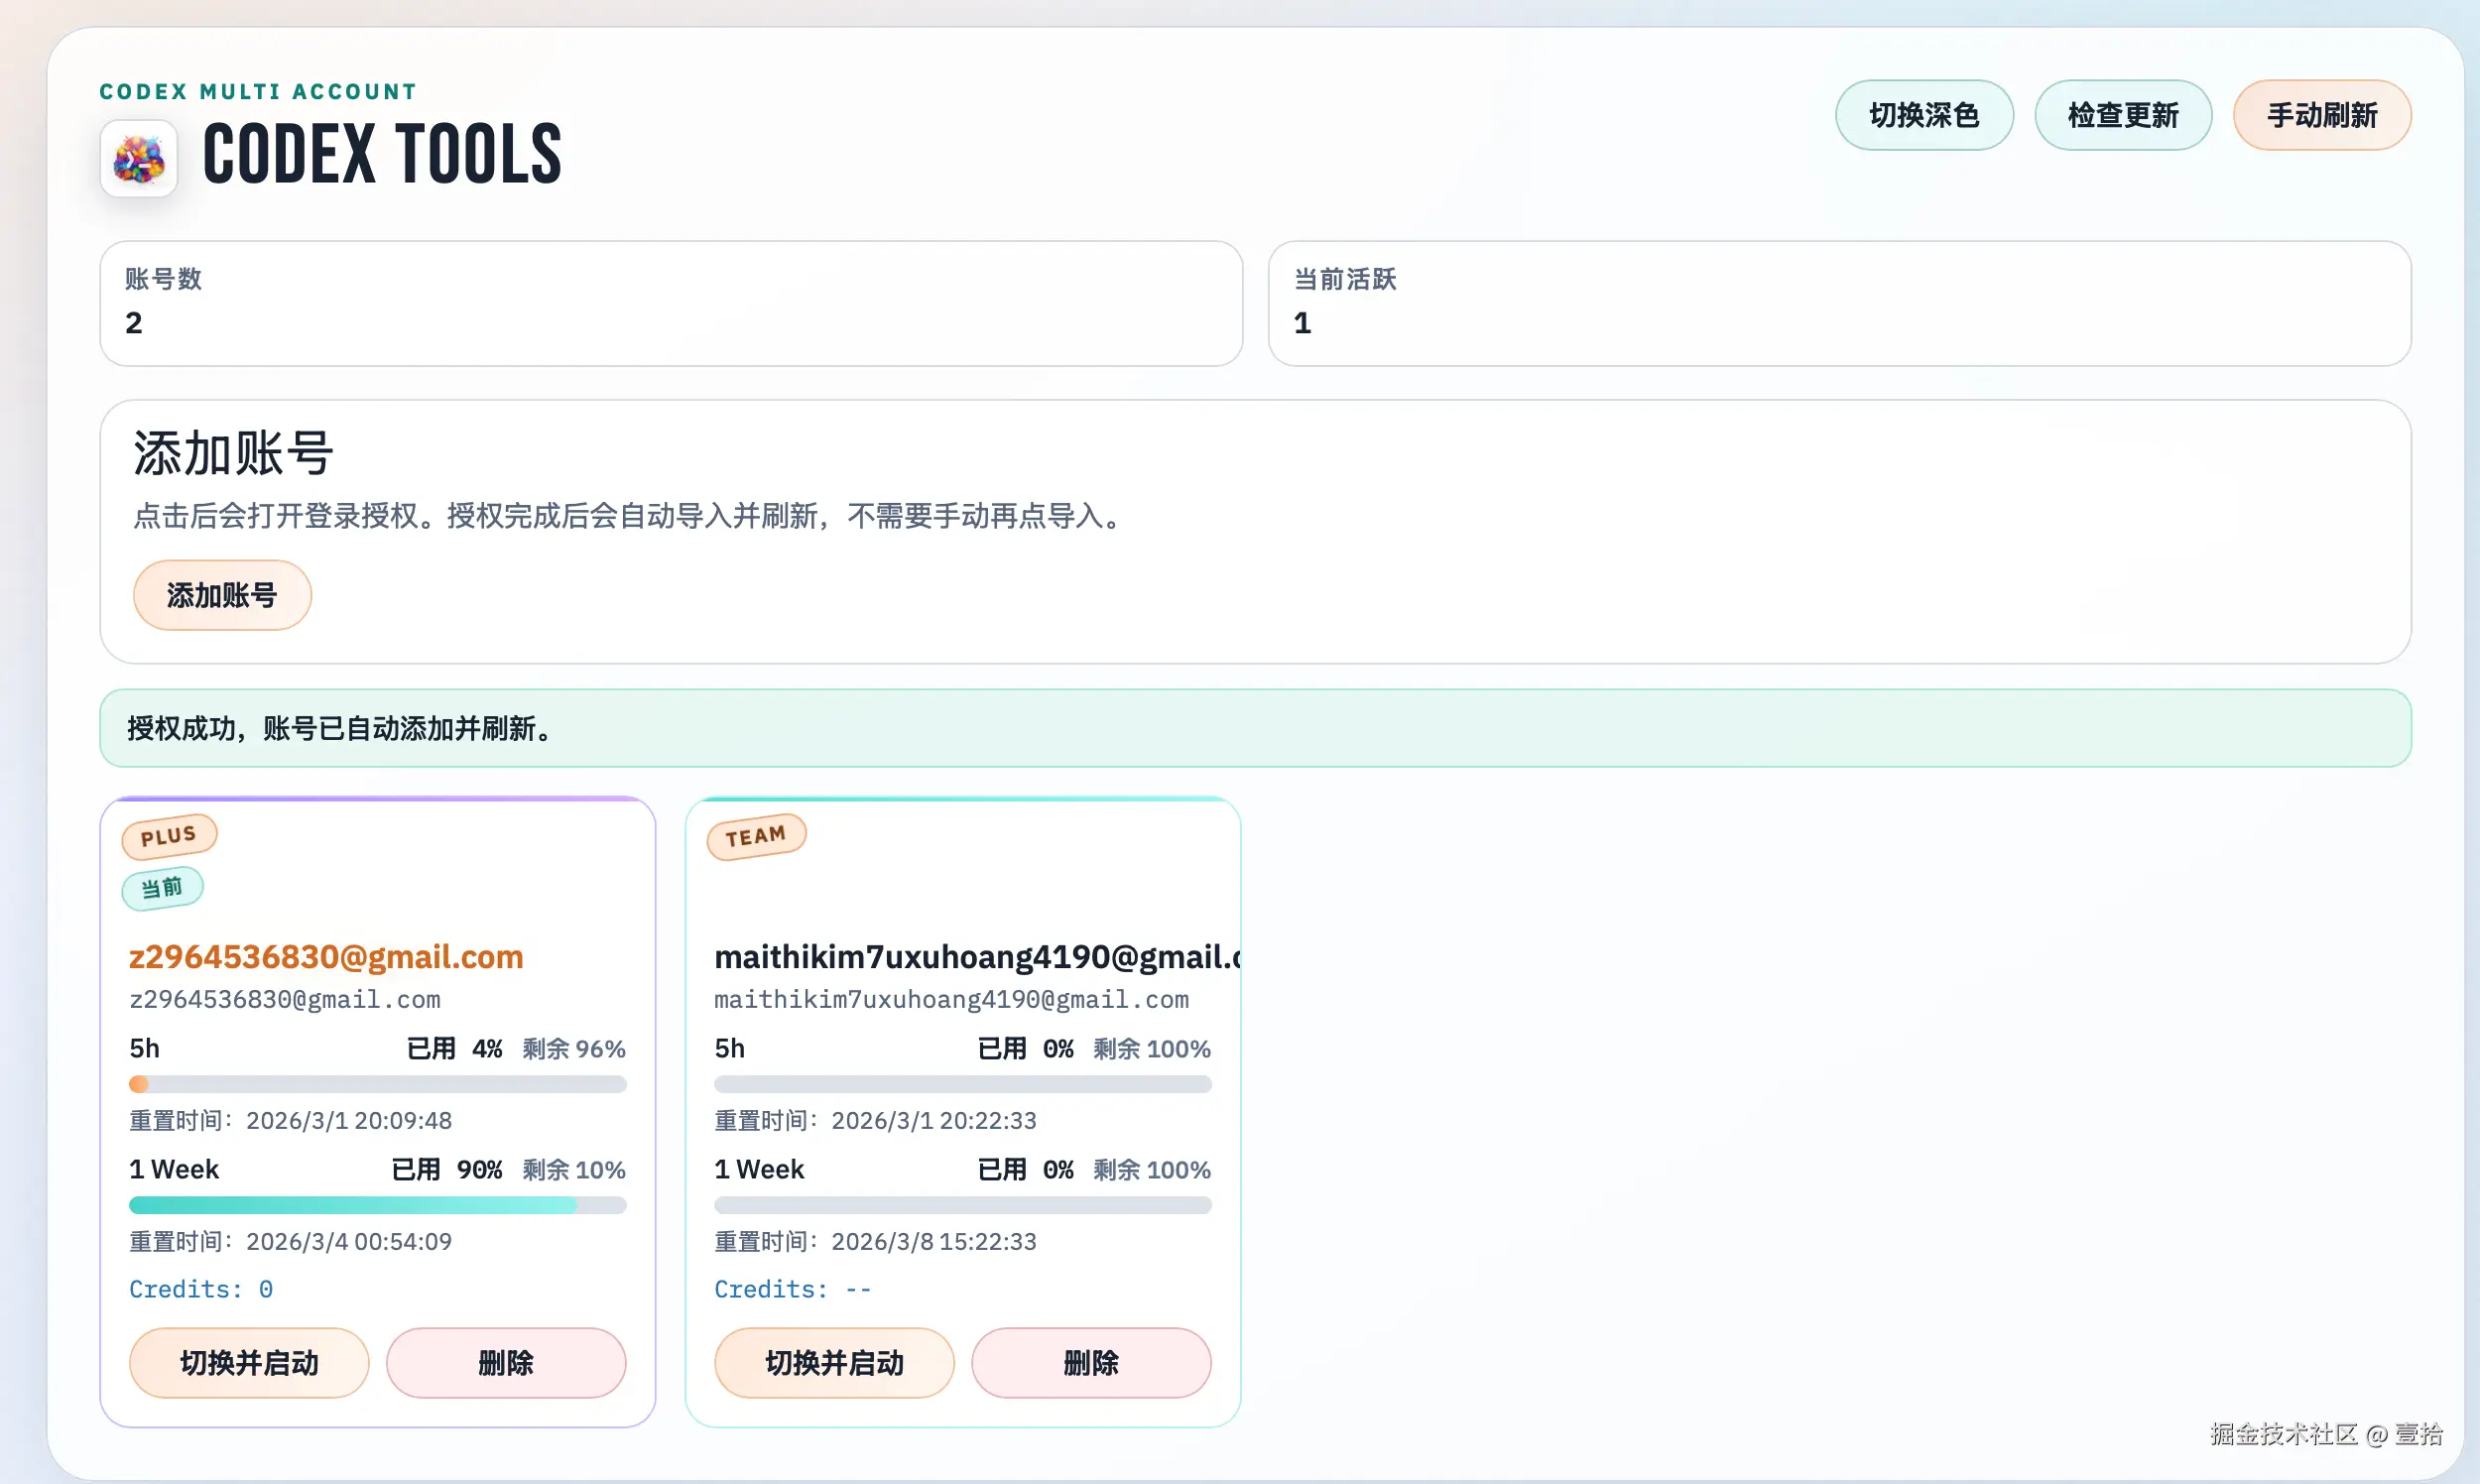Viewport: 2480px width, 1484px height.
Task: Switch and launch the z2964536830 account
Action: [x=249, y=1362]
